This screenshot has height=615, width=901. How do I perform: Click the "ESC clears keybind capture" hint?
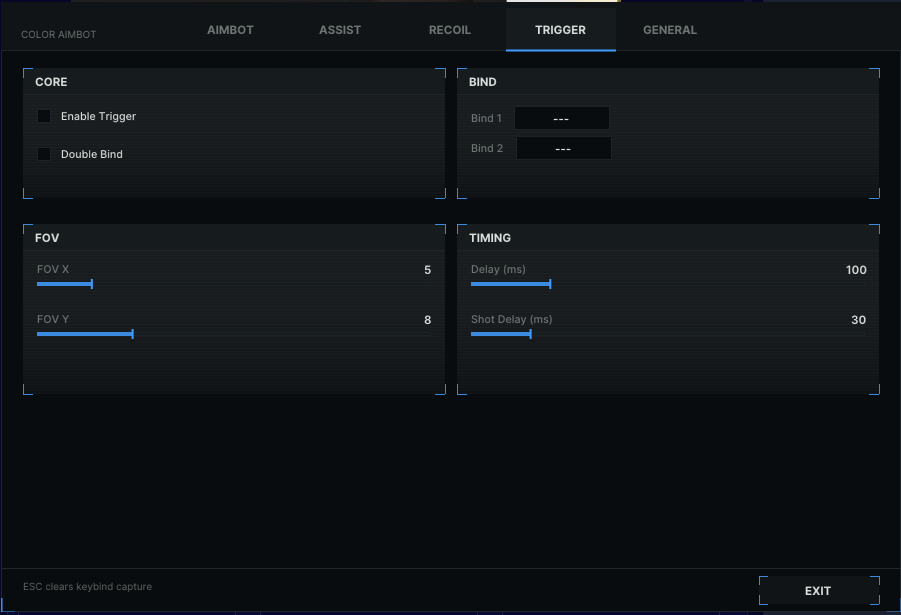click(87, 587)
